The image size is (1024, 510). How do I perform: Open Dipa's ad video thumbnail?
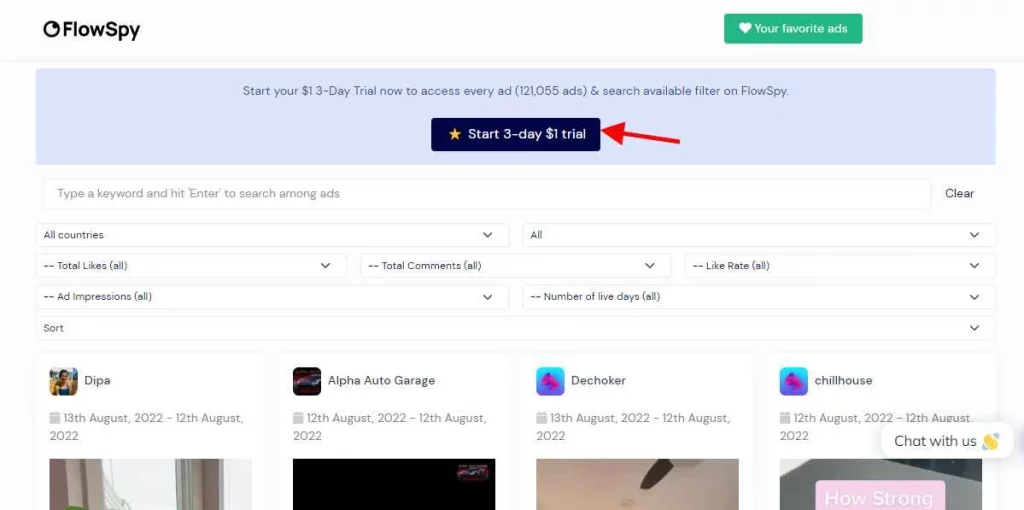[150, 484]
